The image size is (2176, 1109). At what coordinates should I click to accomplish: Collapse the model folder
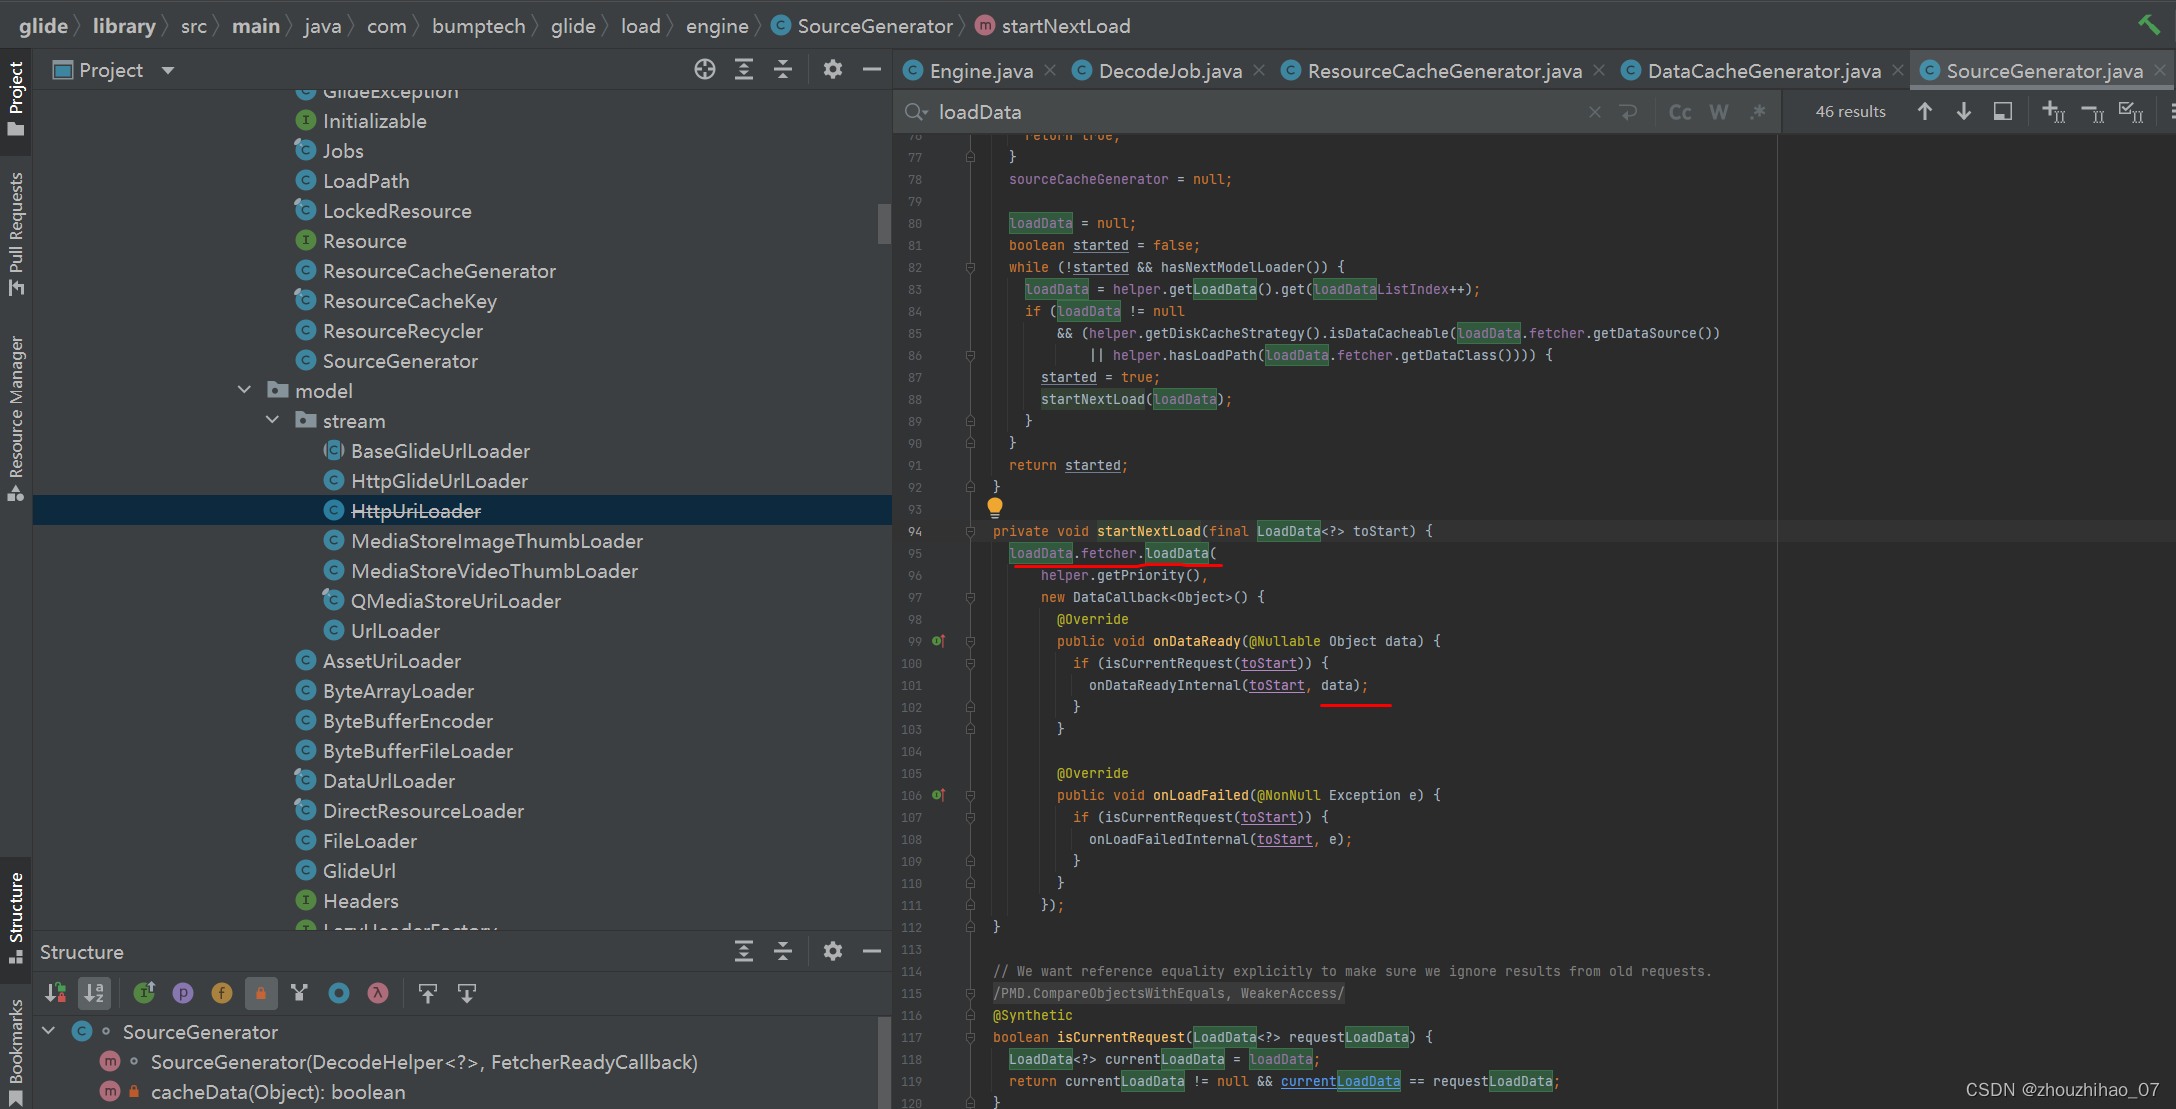(x=244, y=390)
